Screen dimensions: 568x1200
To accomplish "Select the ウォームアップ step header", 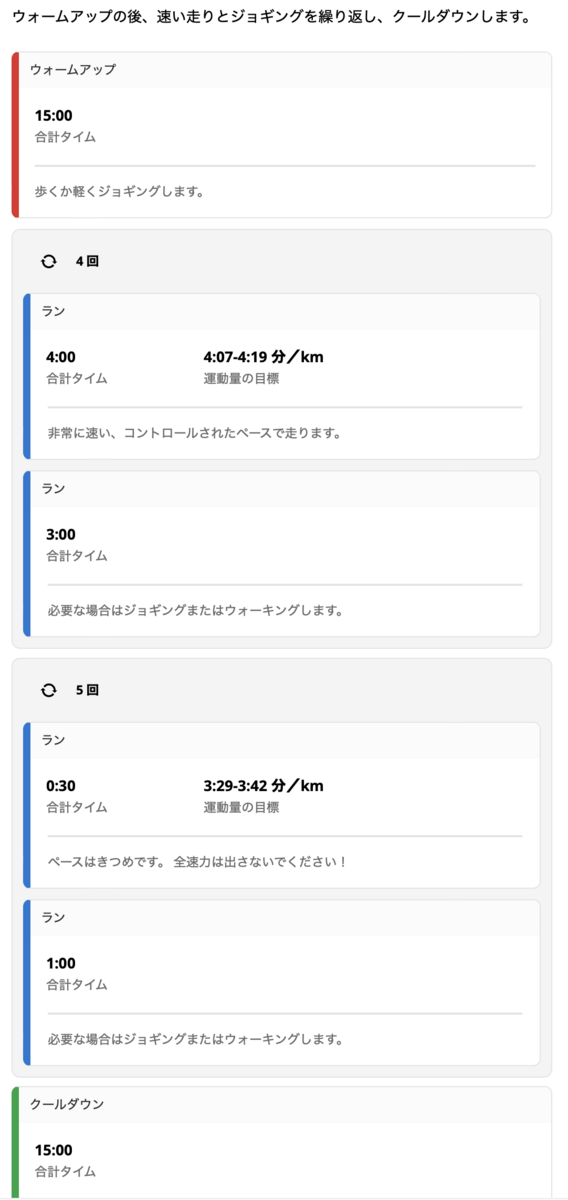I will click(282, 70).
